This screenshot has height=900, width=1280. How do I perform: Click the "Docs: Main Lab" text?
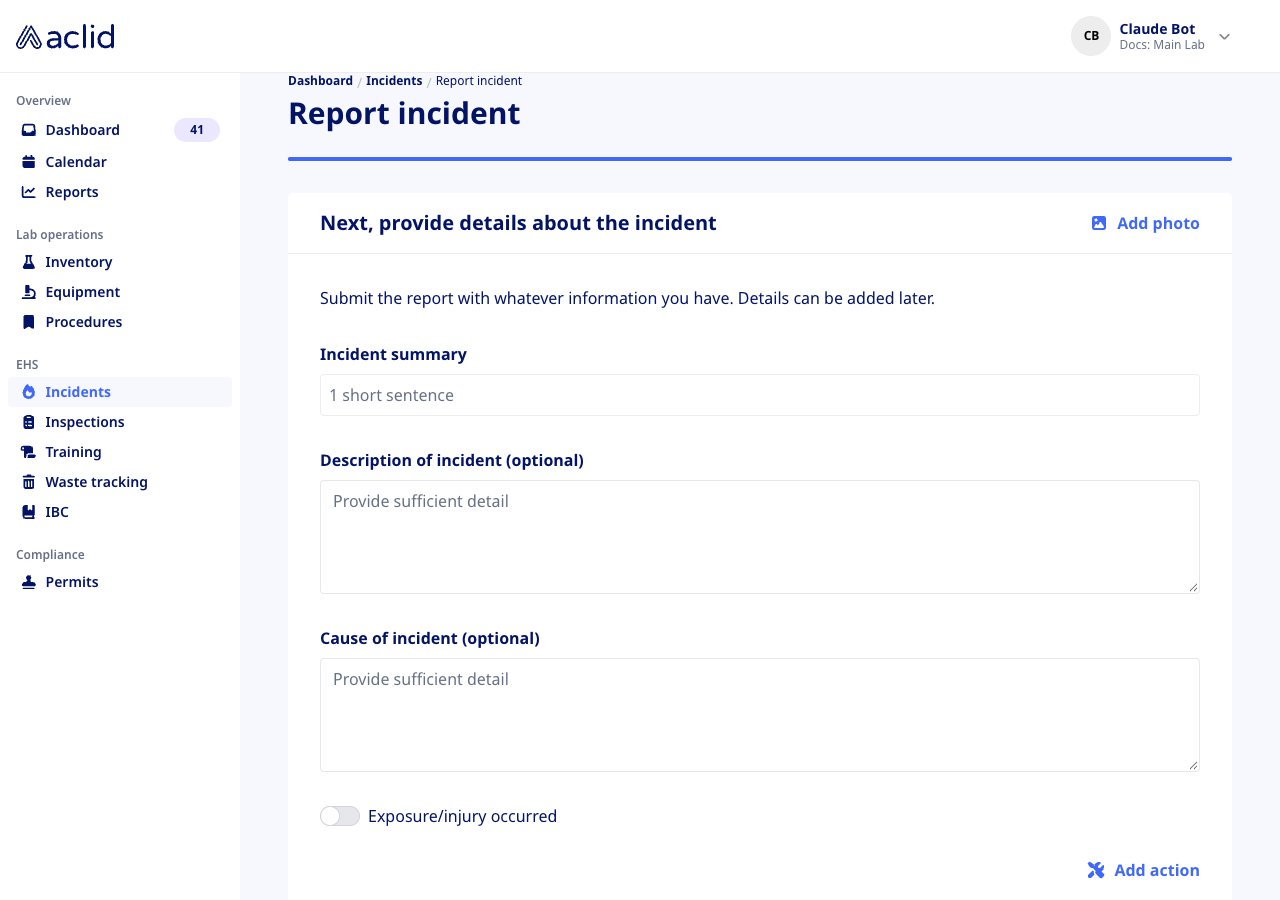[x=1162, y=45]
